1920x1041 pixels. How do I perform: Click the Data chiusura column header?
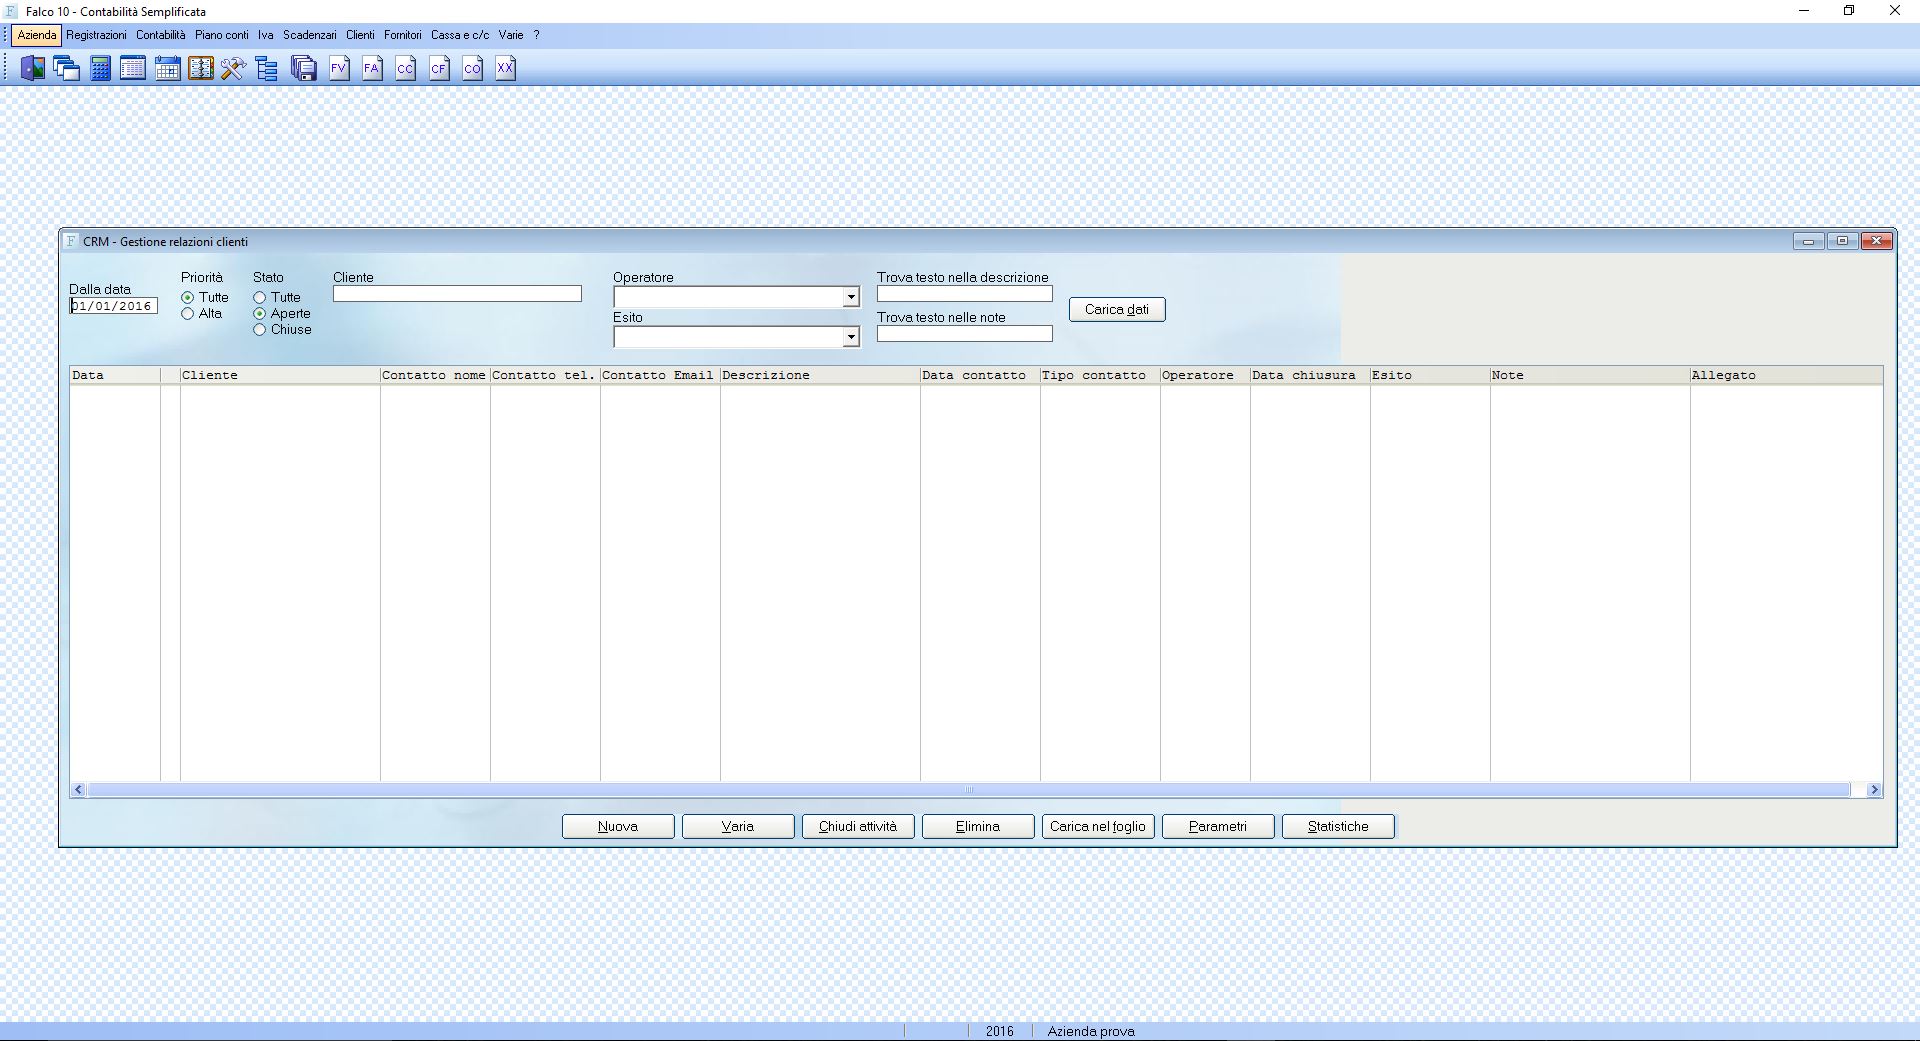1310,376
